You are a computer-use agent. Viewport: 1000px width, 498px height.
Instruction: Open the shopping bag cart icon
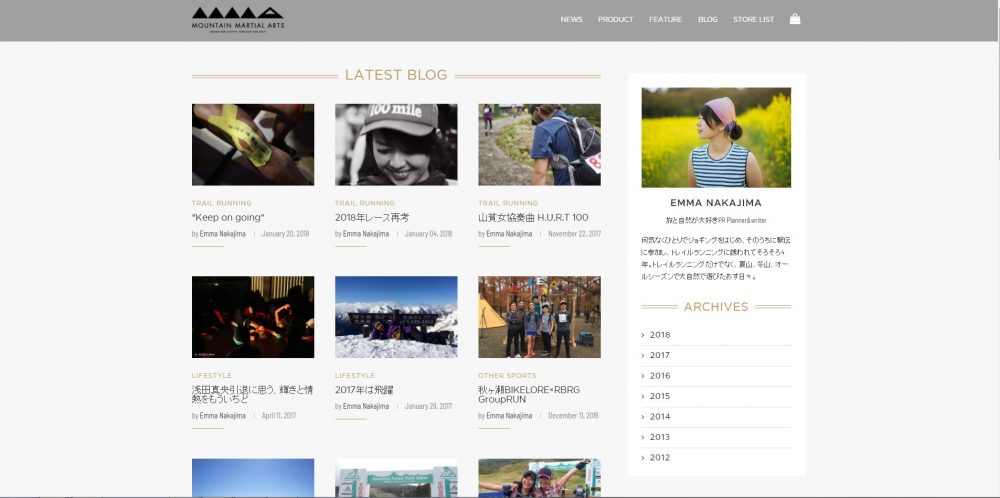click(x=795, y=19)
